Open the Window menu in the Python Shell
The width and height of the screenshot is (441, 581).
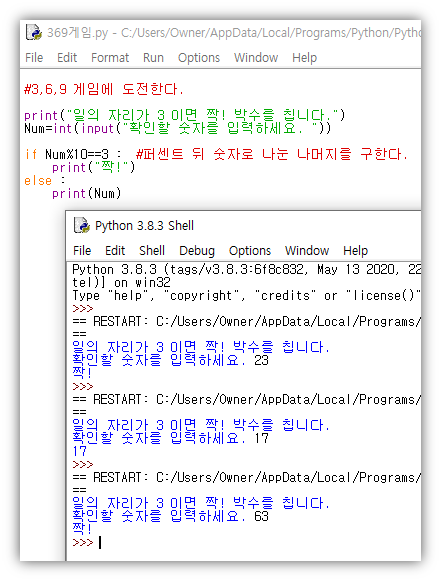[x=307, y=251]
